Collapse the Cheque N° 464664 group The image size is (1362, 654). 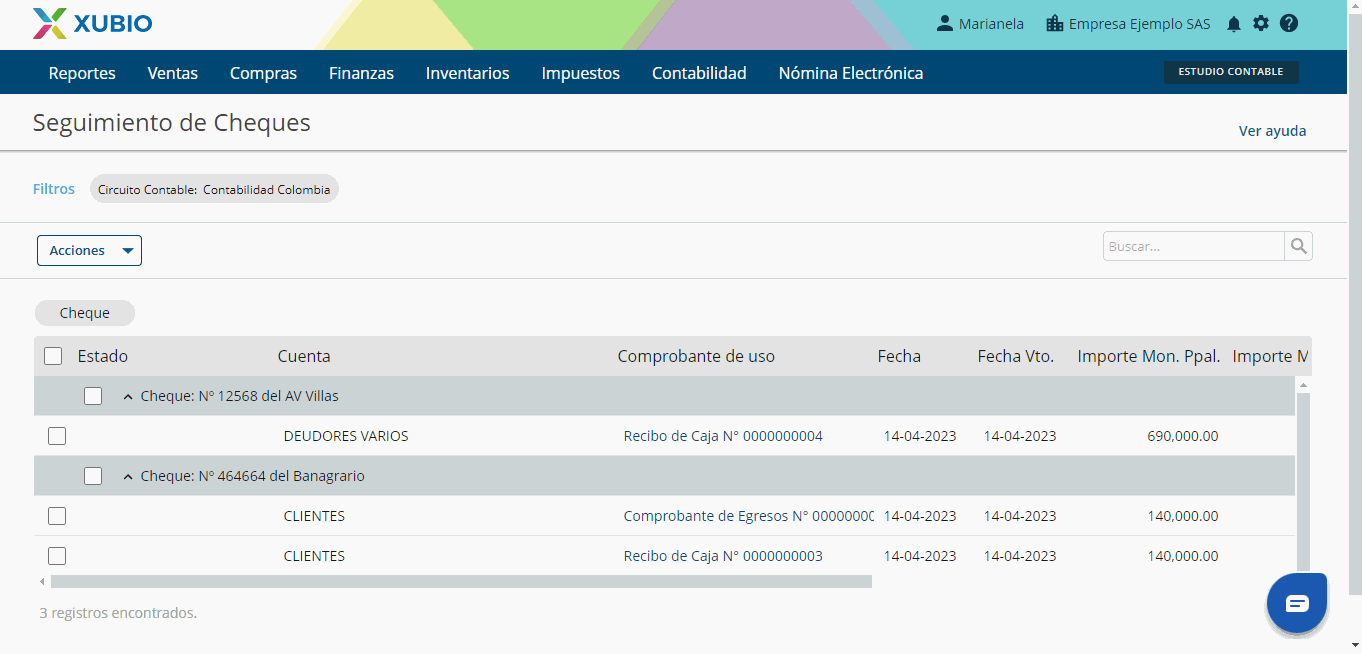(128, 477)
